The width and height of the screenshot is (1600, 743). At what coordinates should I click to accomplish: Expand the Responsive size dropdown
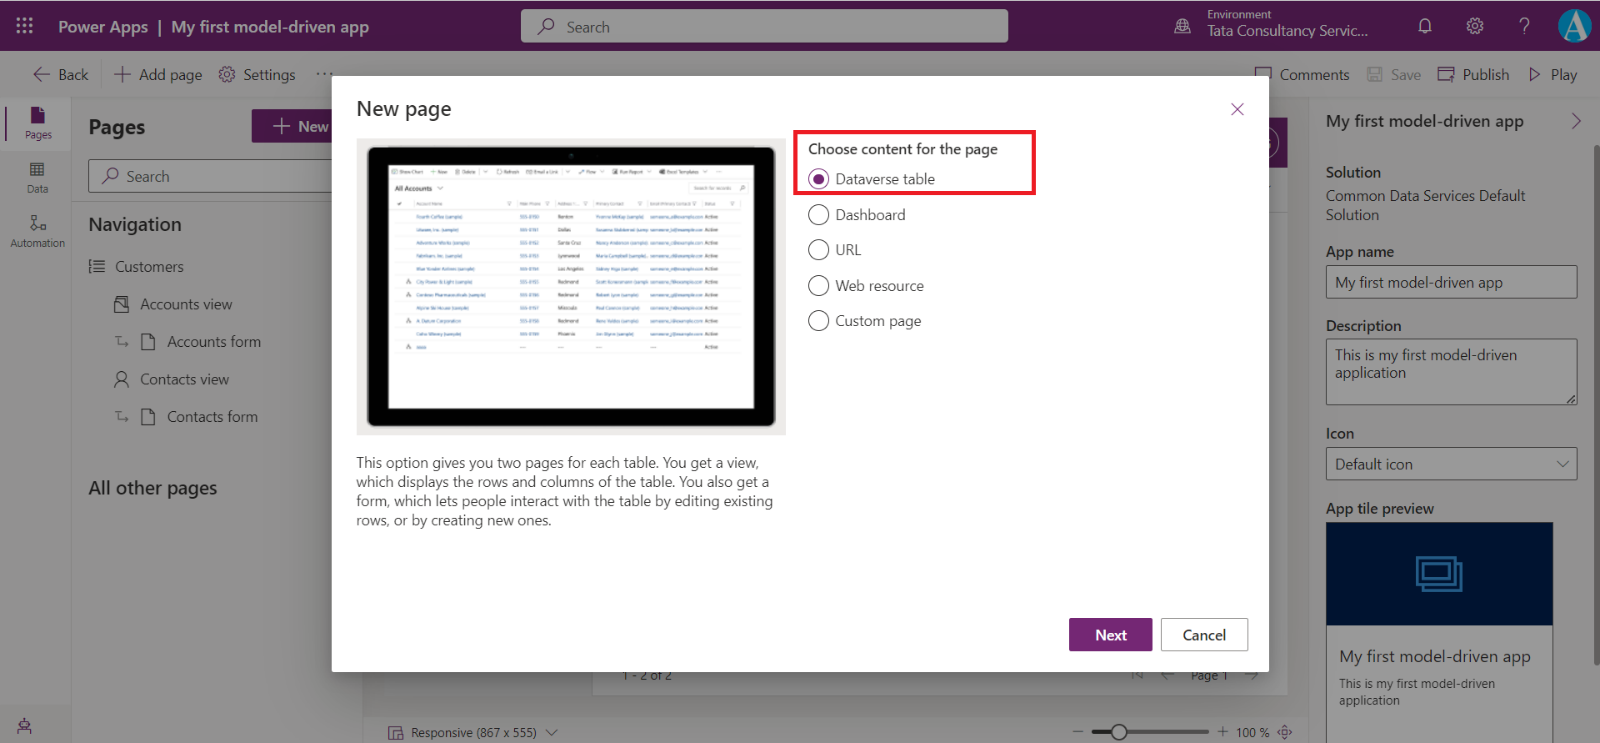[552, 733]
